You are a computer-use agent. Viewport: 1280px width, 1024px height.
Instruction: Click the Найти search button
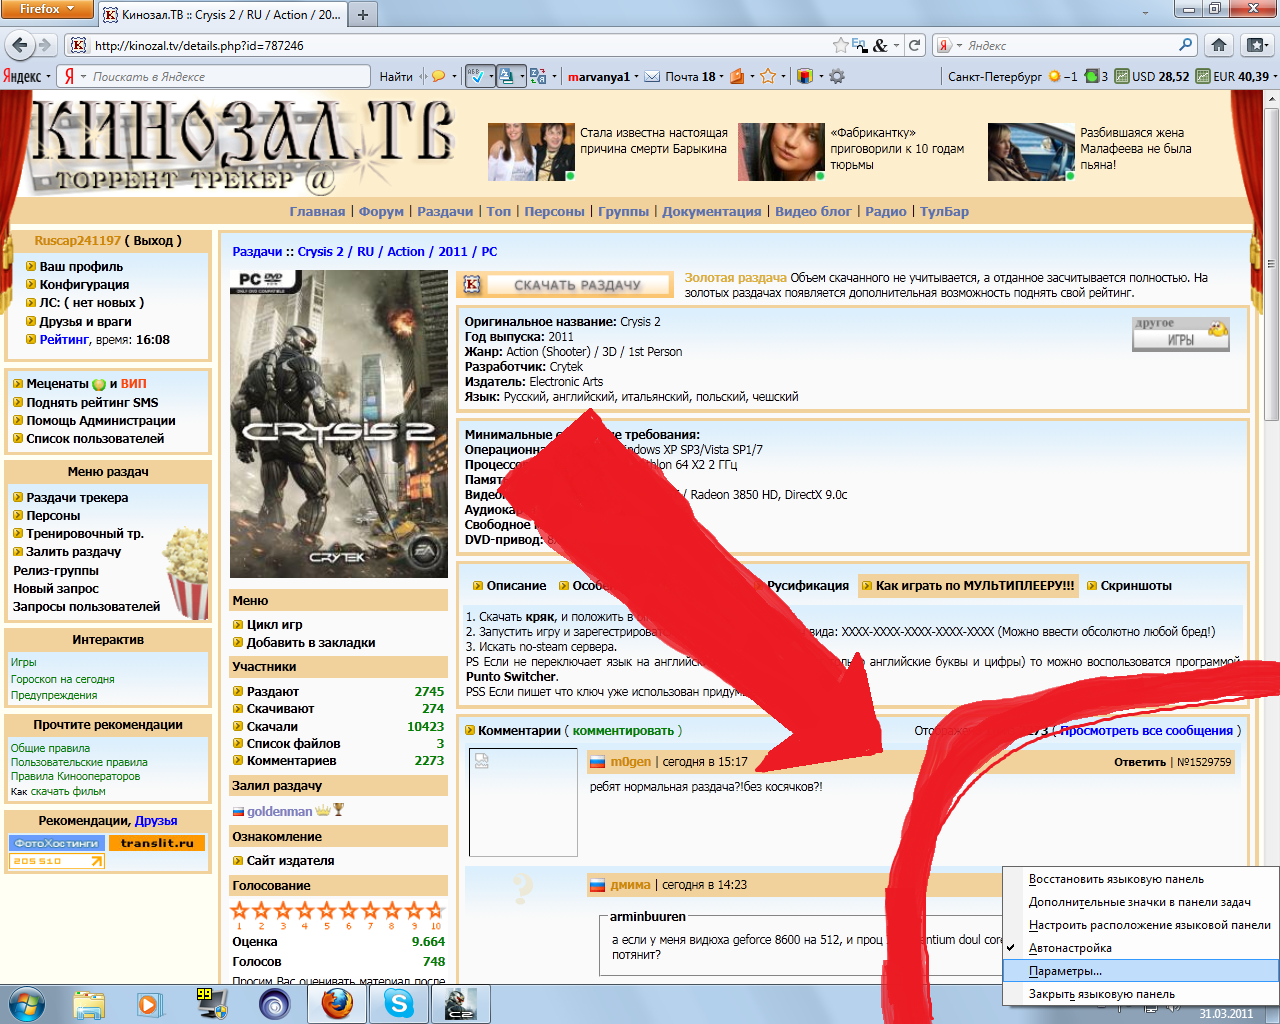[x=396, y=76]
